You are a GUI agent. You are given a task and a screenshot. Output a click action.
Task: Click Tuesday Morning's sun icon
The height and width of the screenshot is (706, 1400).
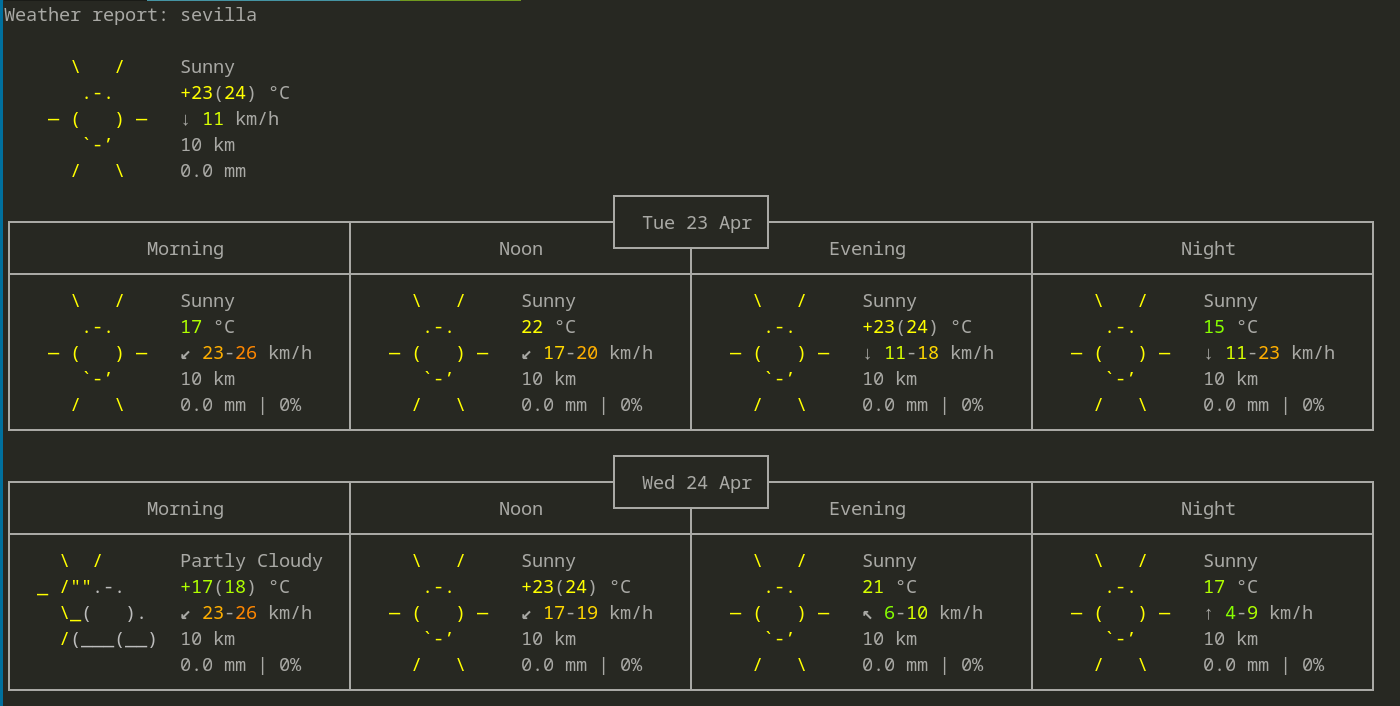[x=98, y=353]
